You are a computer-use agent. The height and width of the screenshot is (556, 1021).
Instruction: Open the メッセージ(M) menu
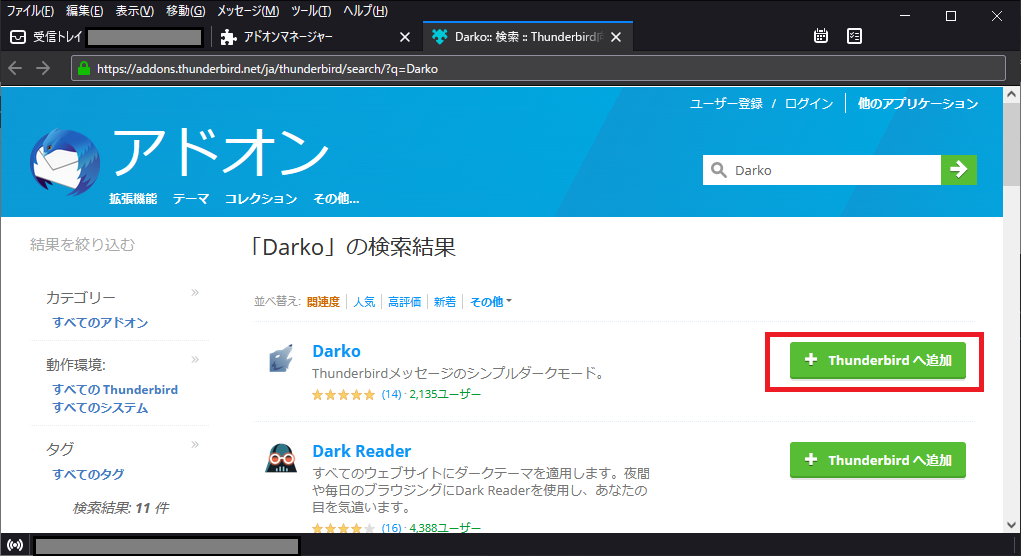[248, 10]
